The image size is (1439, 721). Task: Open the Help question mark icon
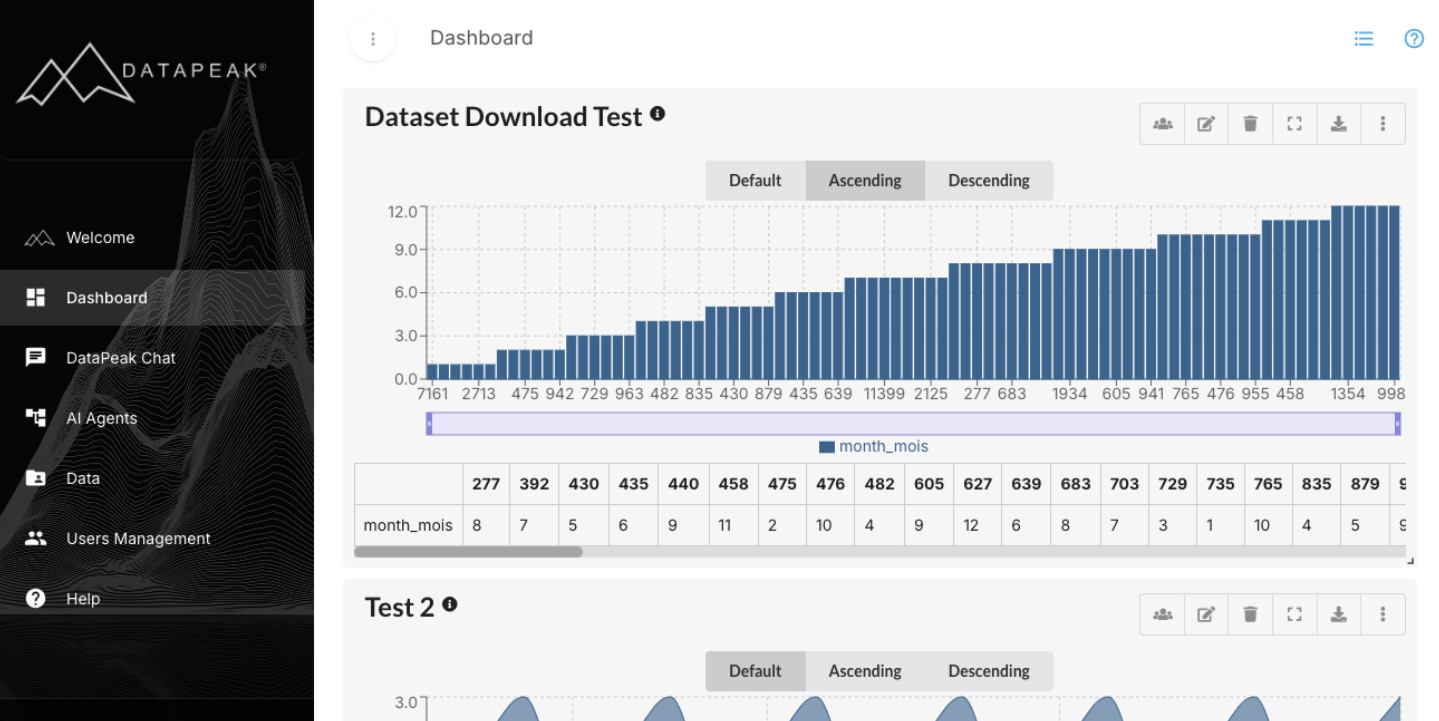pyautogui.click(x=1413, y=38)
